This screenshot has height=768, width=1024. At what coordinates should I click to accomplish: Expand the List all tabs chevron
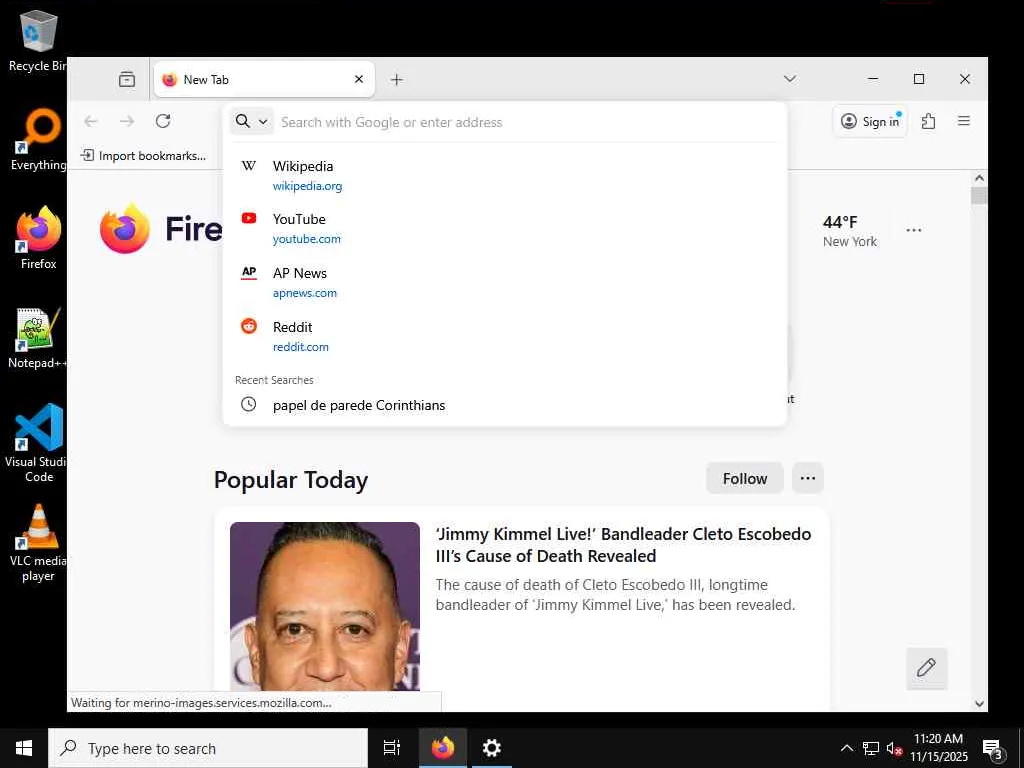click(x=790, y=78)
